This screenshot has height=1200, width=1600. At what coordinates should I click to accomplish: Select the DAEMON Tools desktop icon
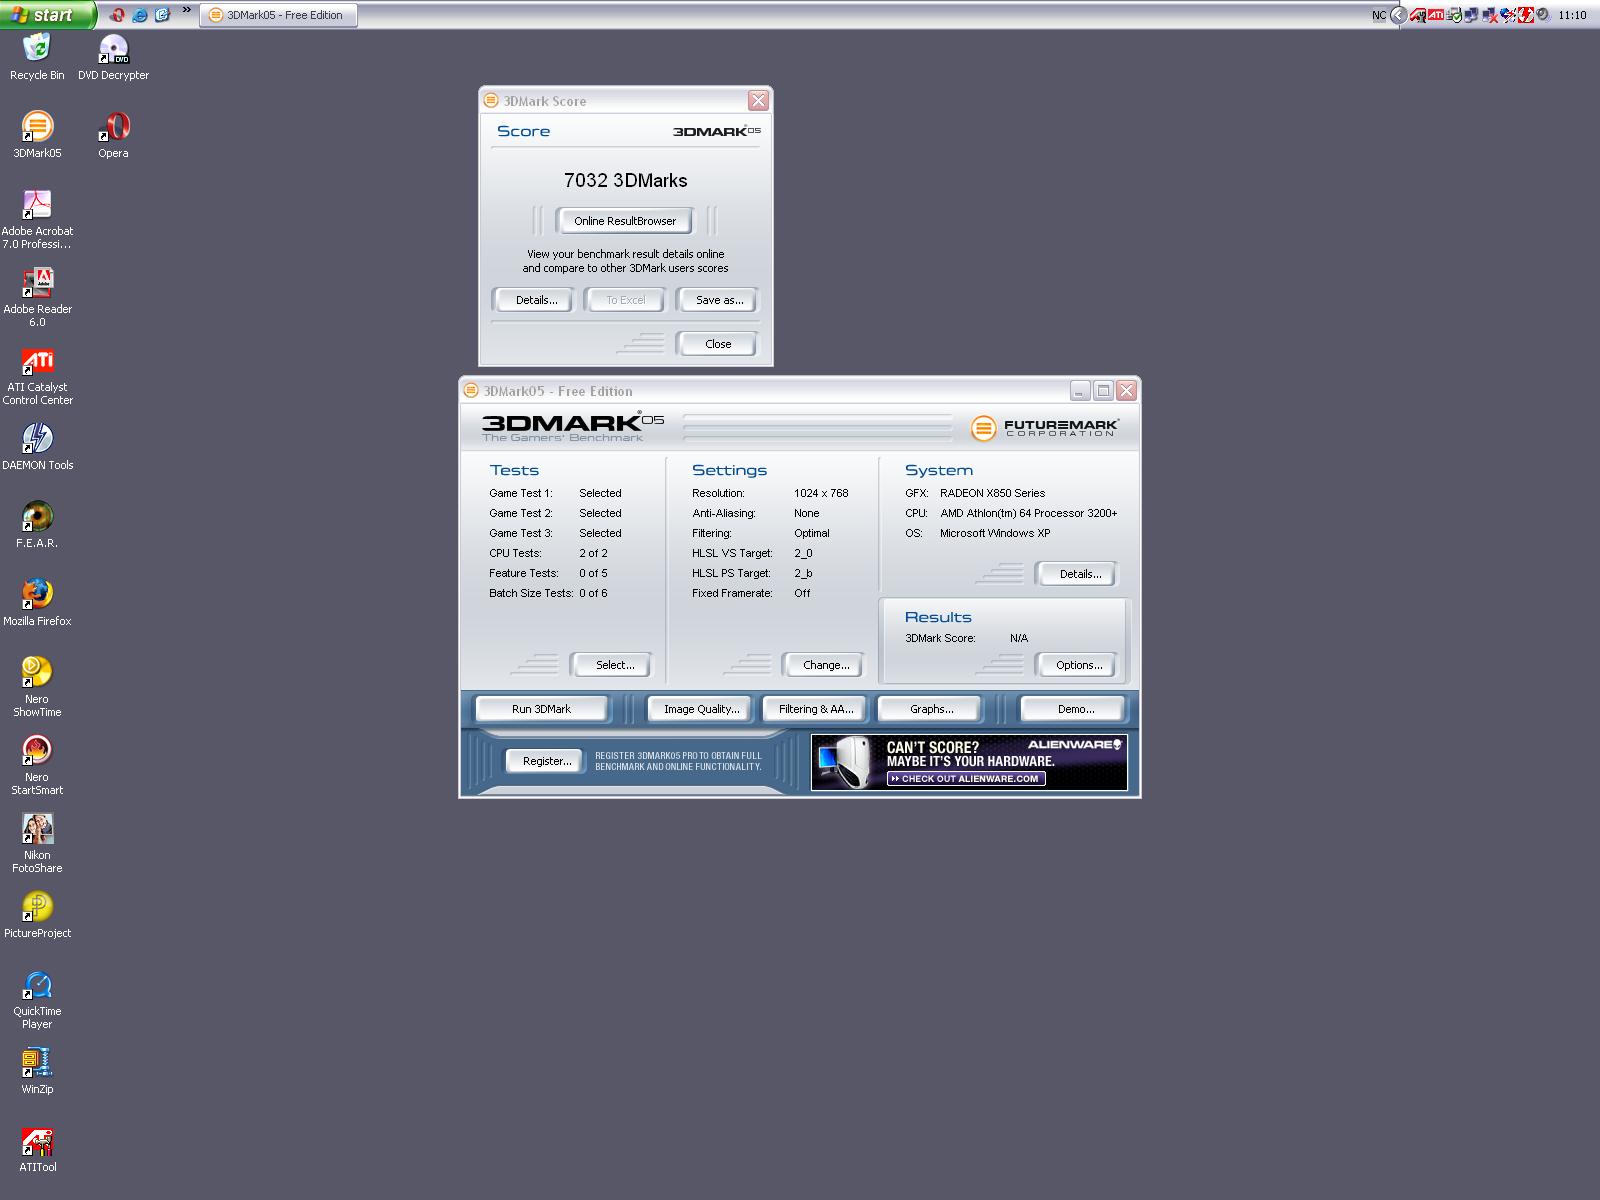(37, 447)
